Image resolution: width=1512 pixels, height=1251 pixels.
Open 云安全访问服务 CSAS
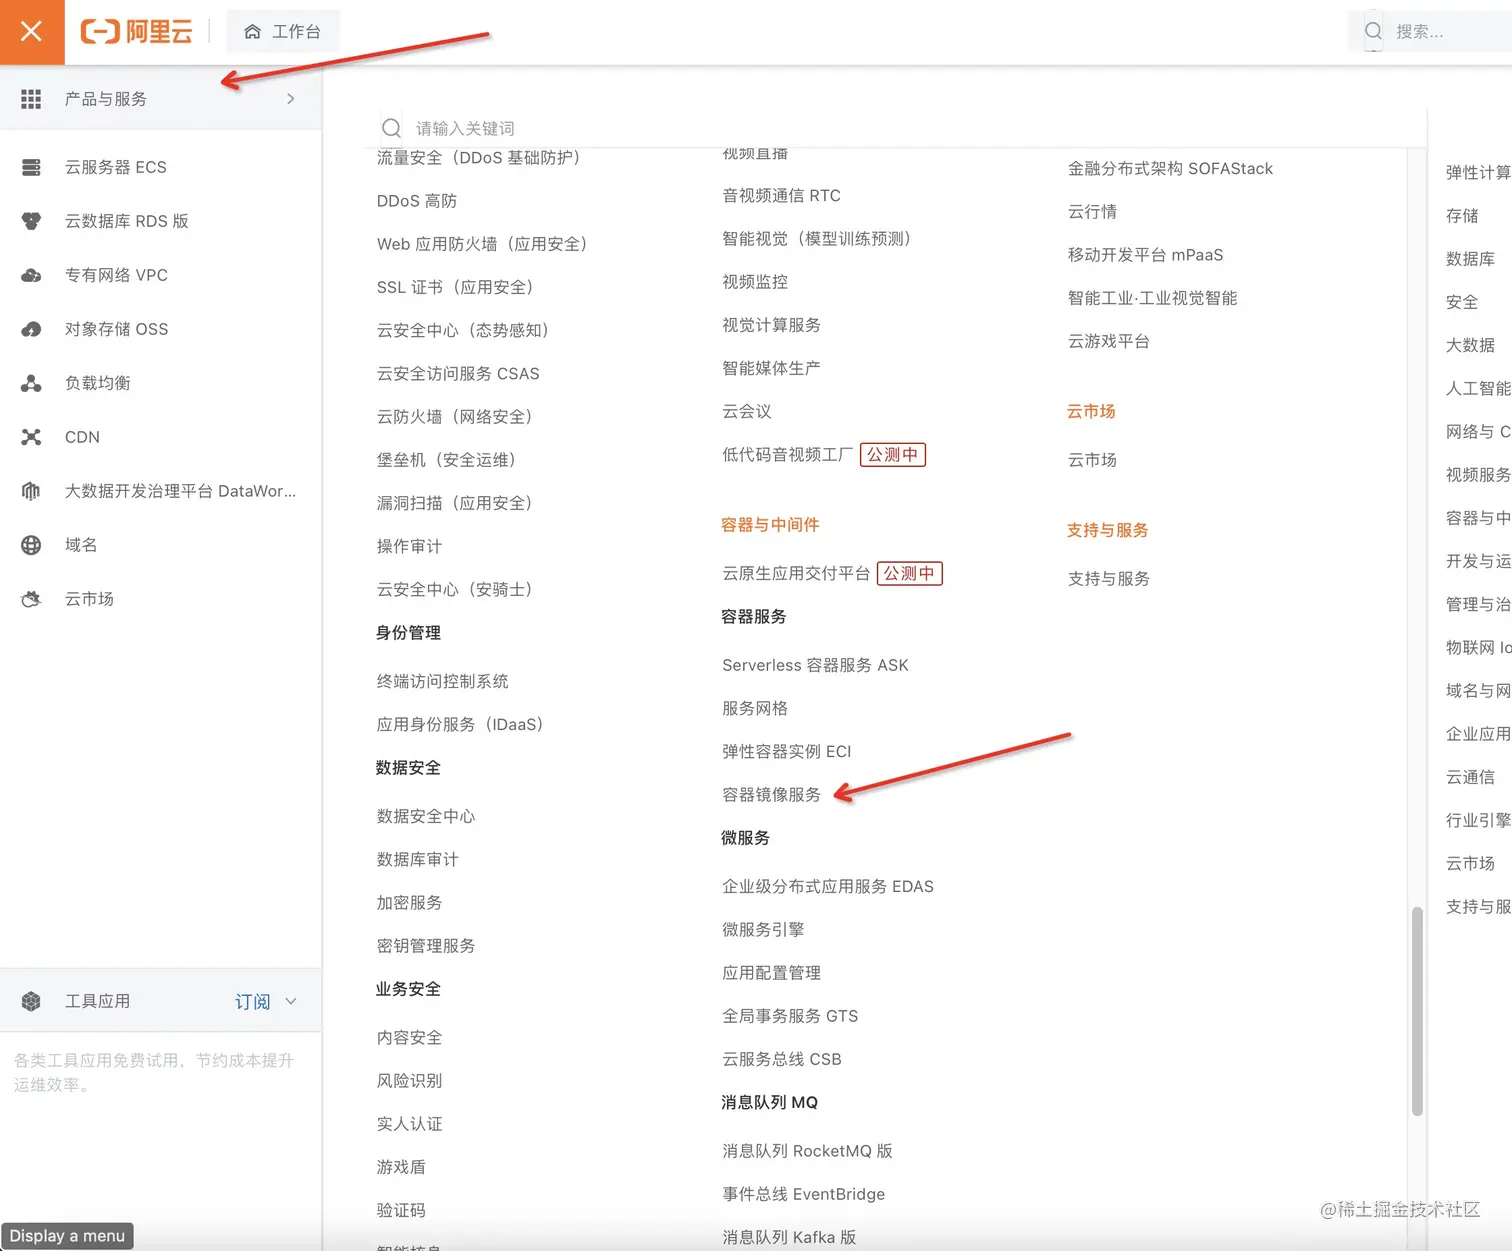[x=458, y=373]
